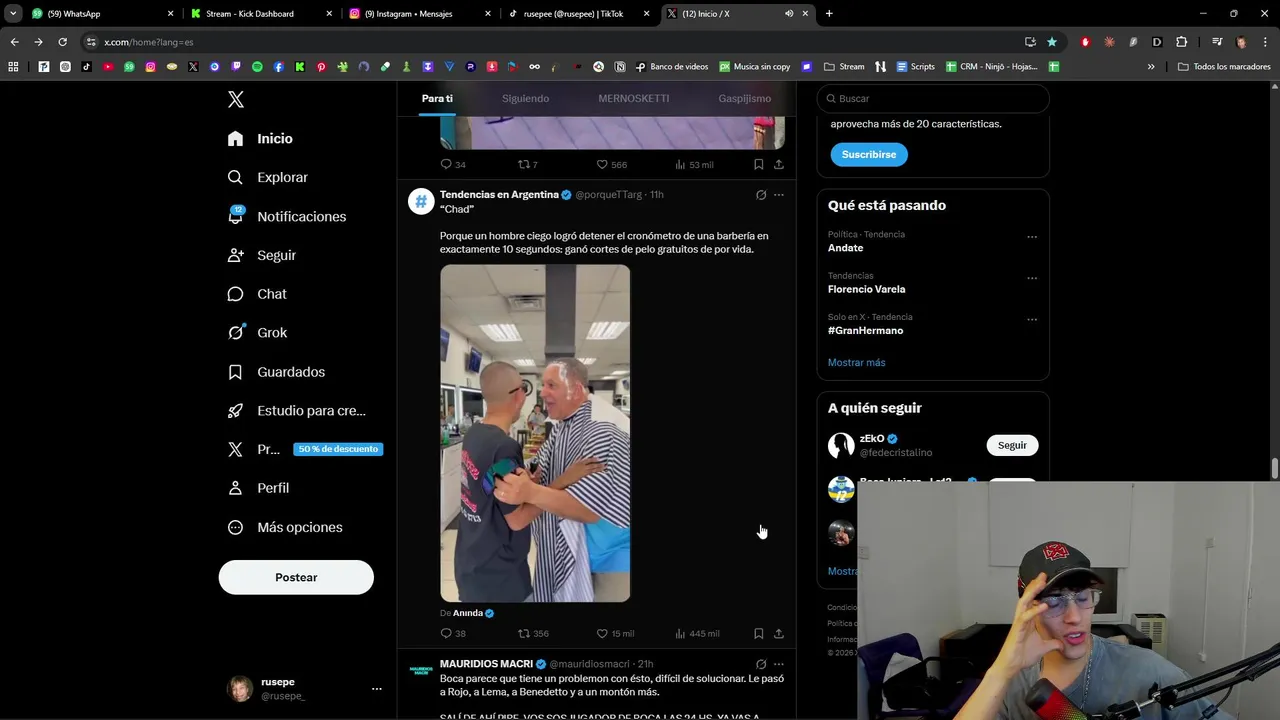Image resolution: width=1280 pixels, height=720 pixels.
Task: Open the Musica sin copy bookmark
Action: coord(754,67)
